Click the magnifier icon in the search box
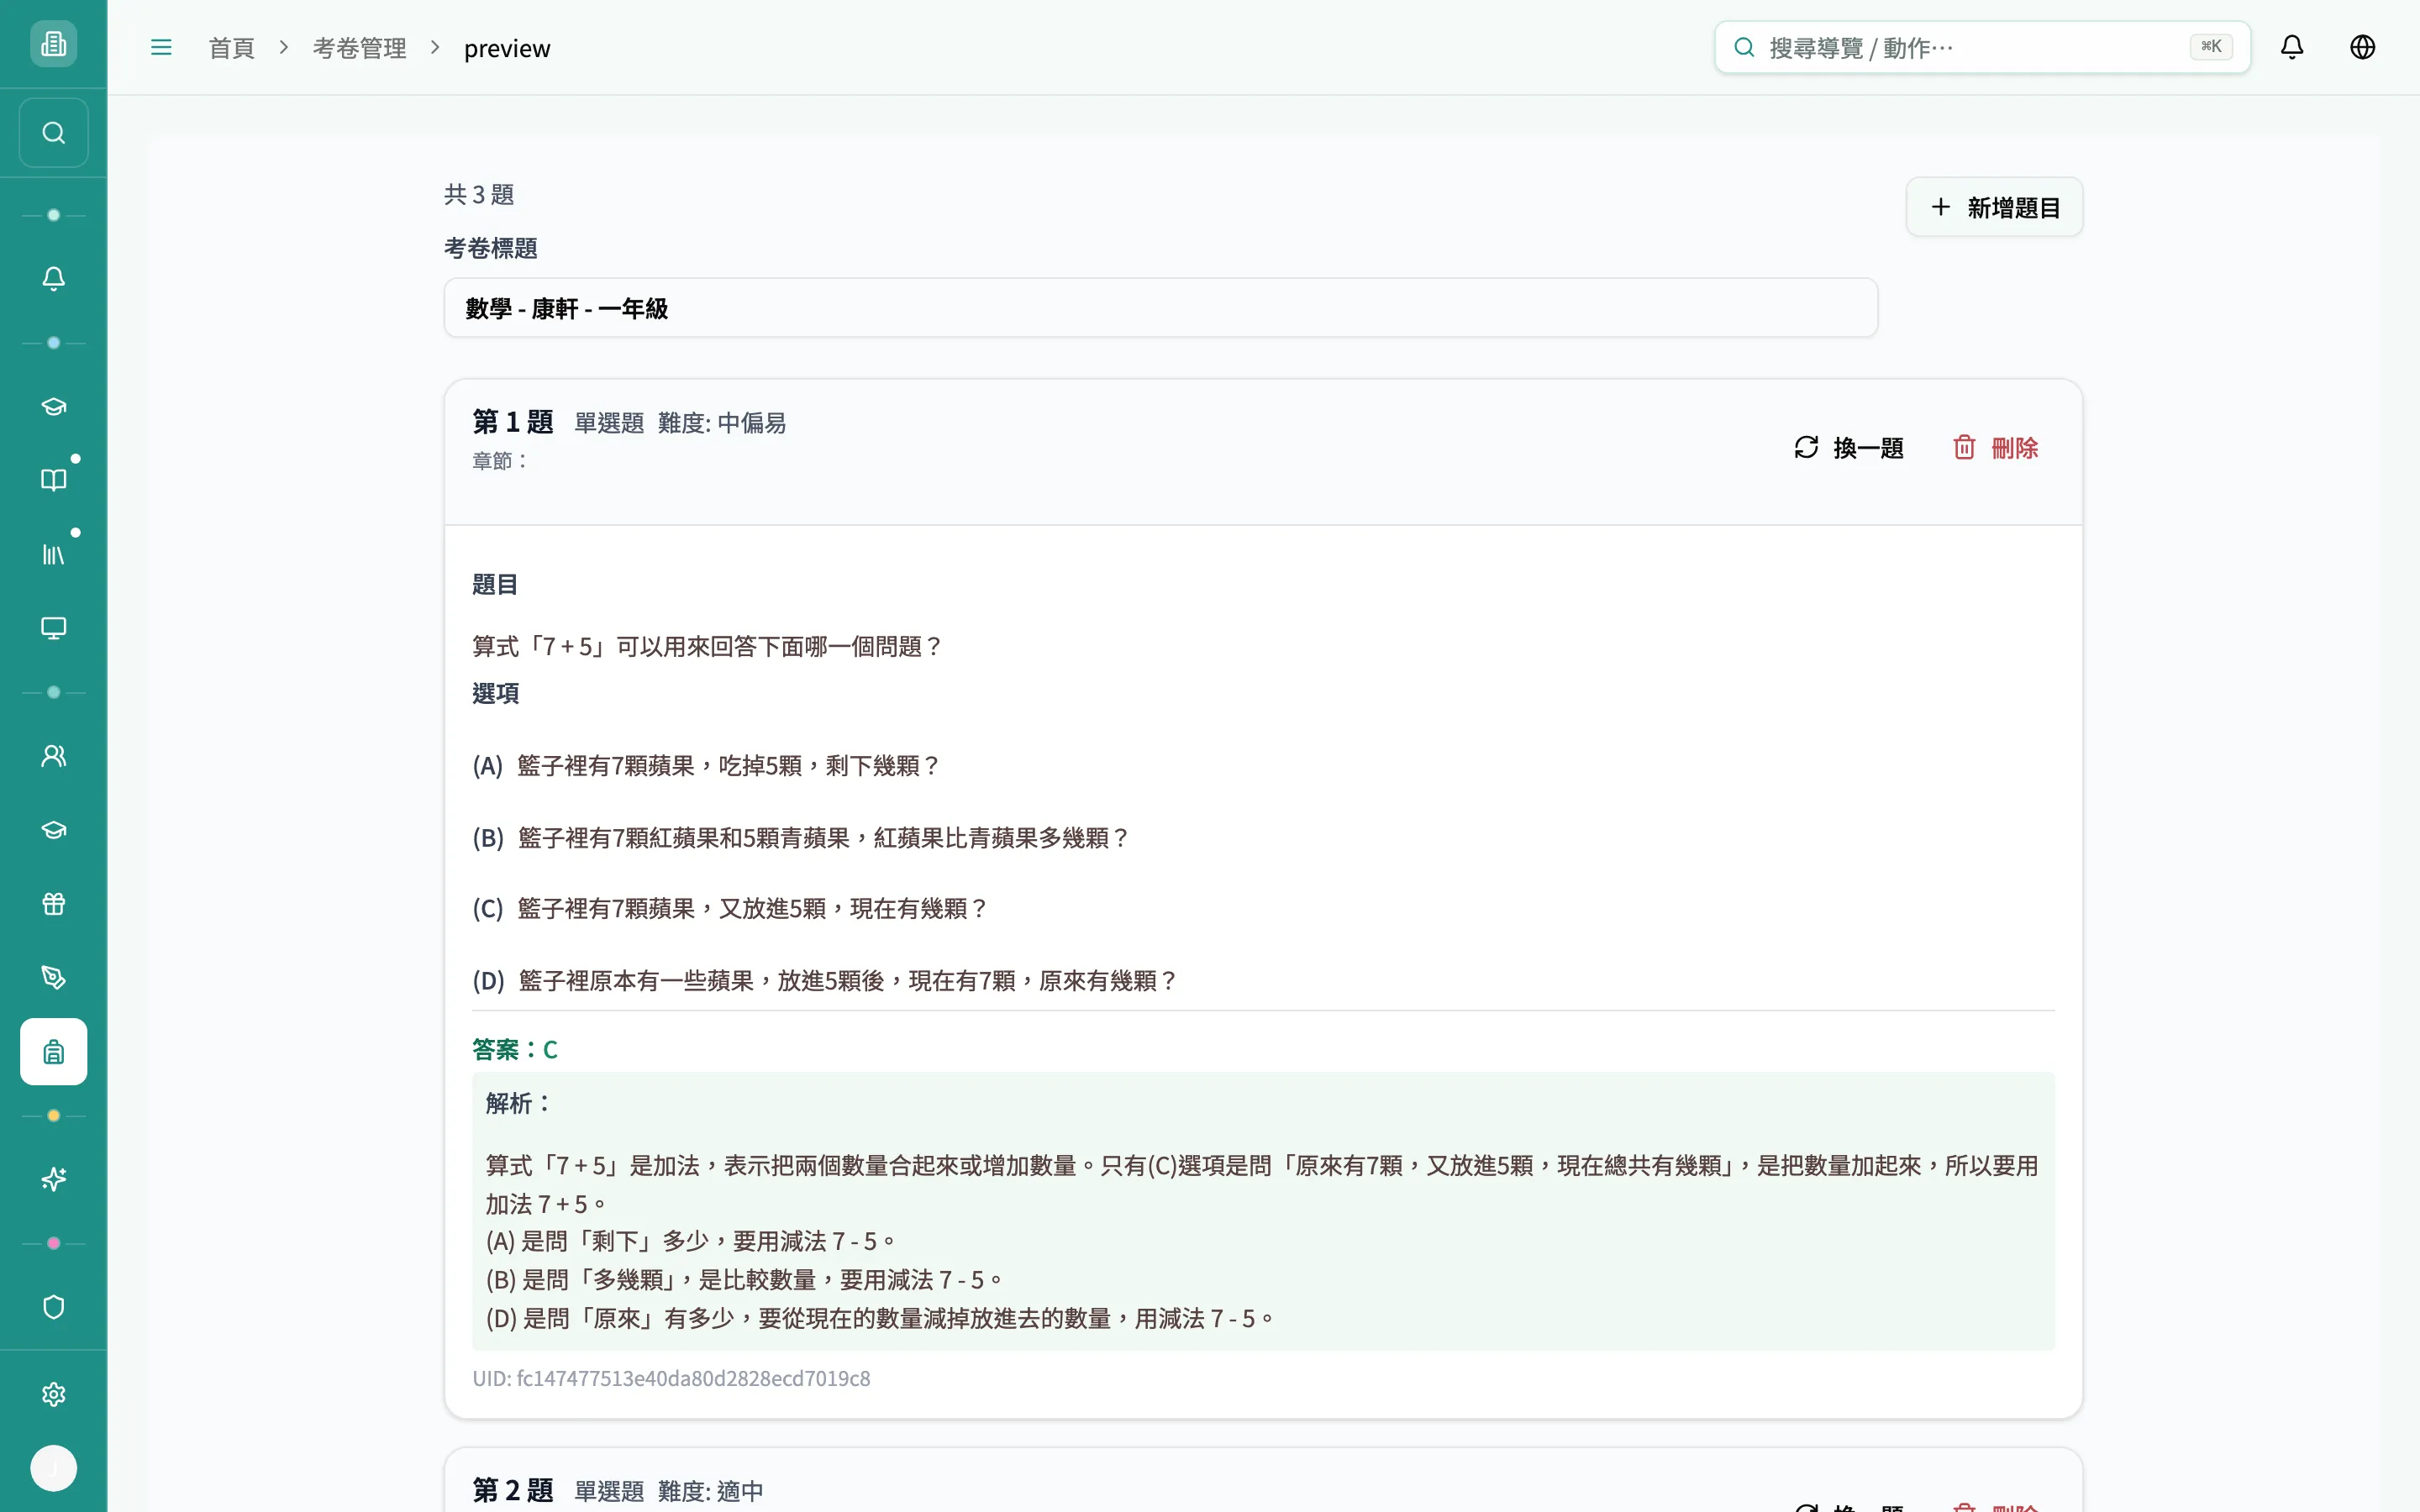 1744,47
